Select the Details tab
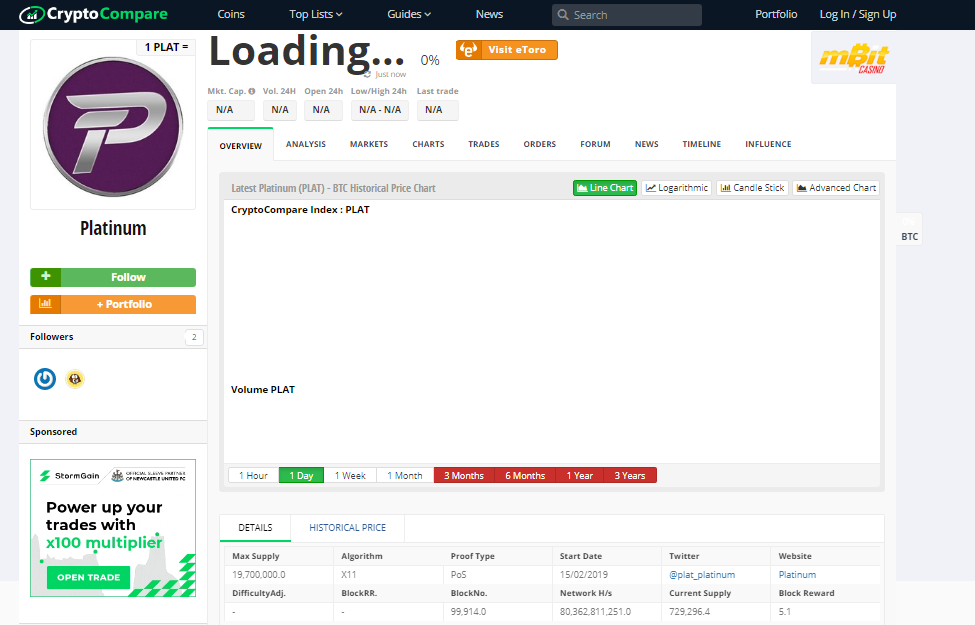975x625 pixels. click(256, 528)
